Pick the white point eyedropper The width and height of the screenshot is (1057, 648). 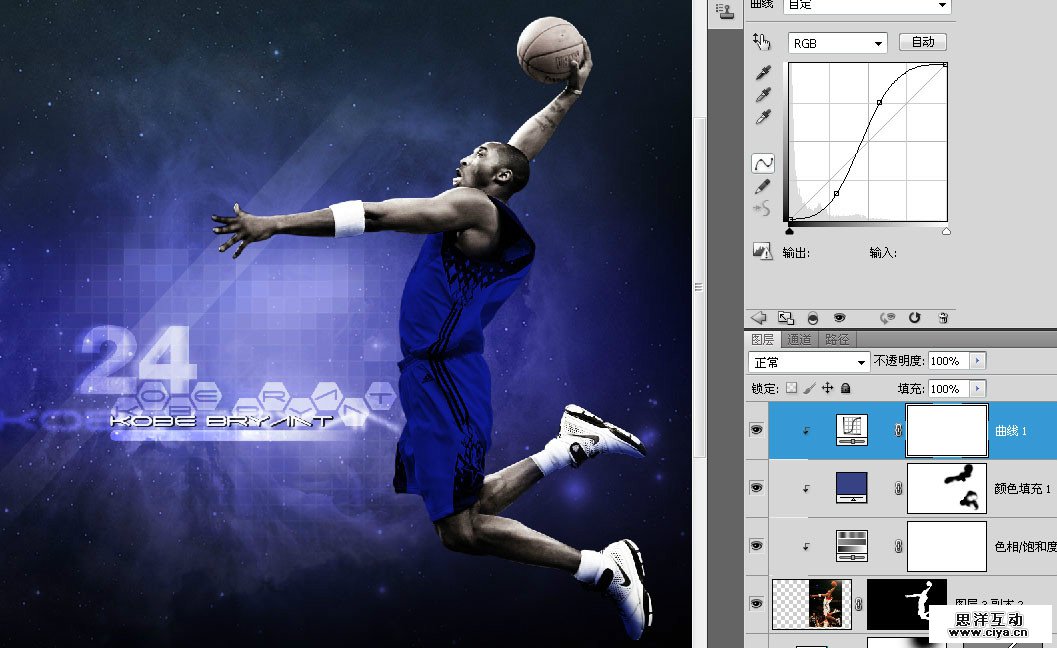point(763,117)
